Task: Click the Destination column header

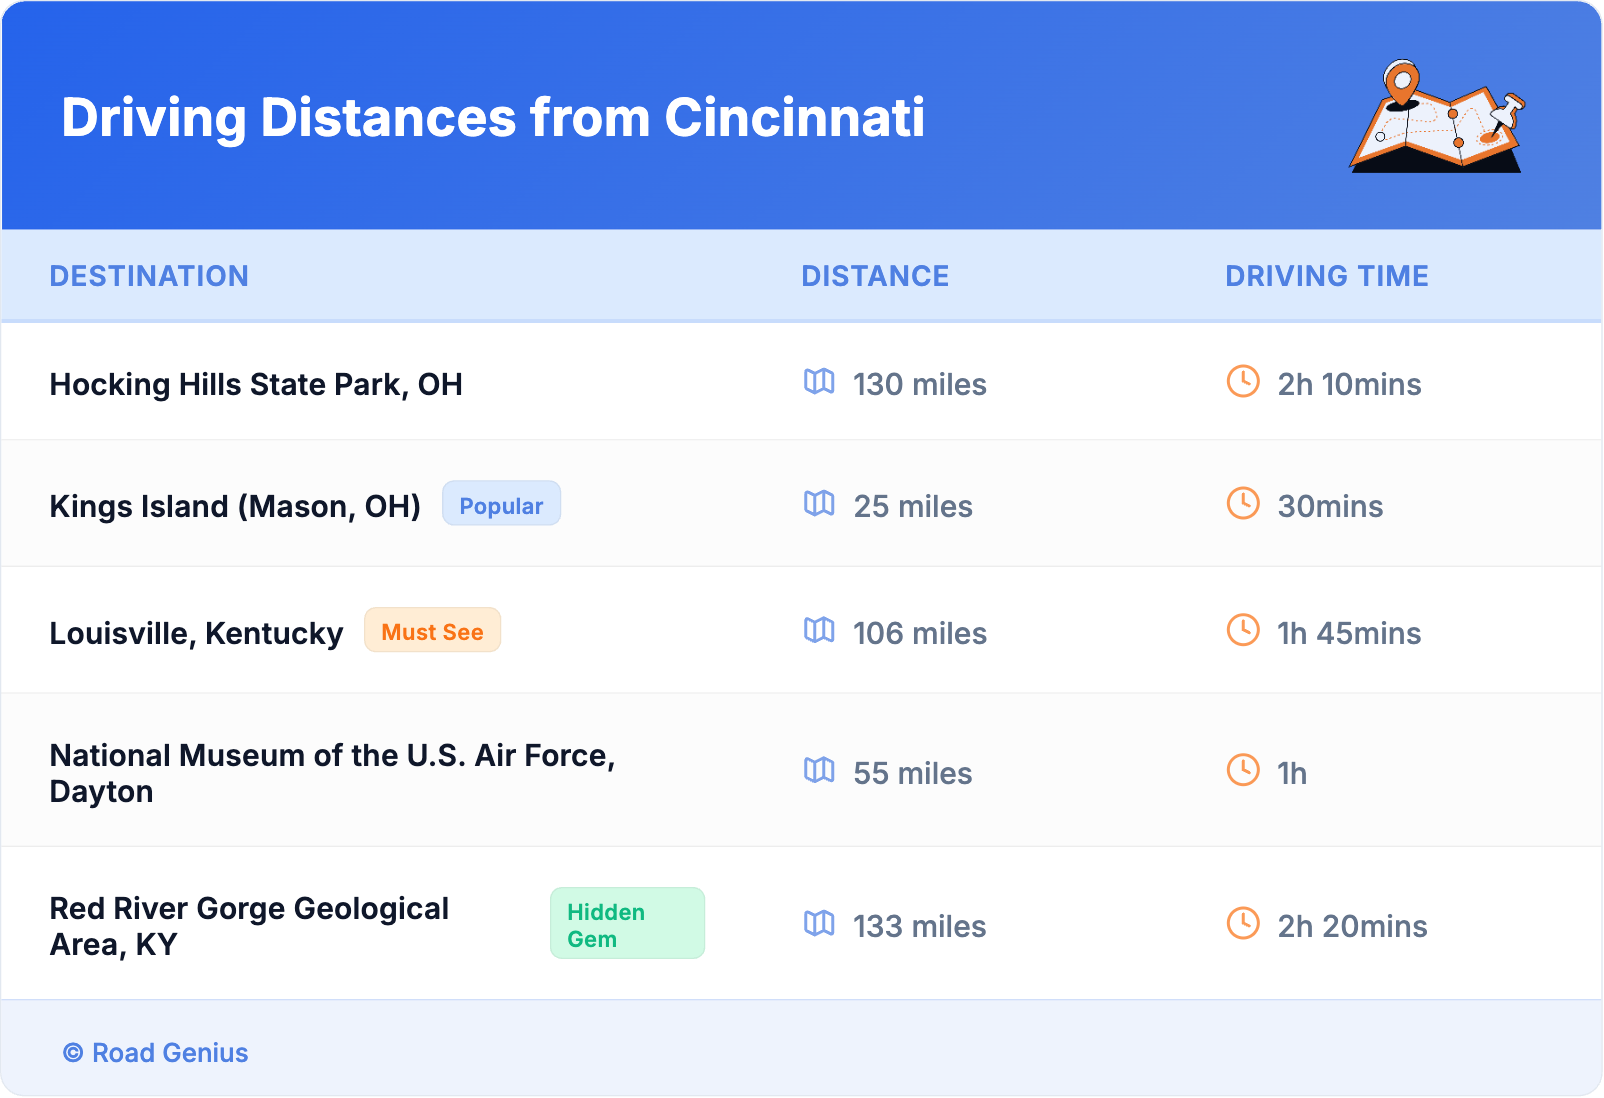Action: point(149,276)
